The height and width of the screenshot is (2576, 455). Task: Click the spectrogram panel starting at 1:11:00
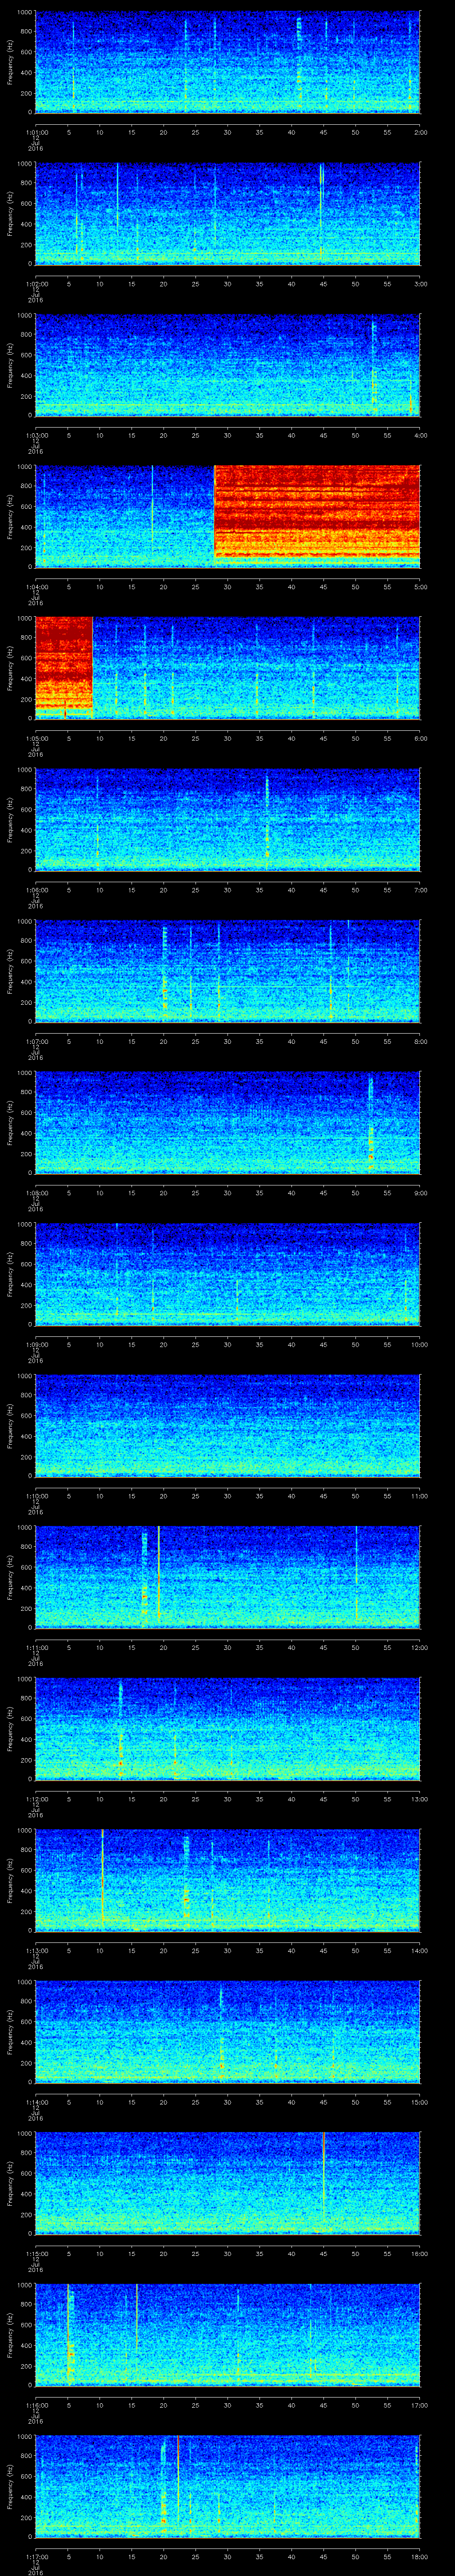227,1577
